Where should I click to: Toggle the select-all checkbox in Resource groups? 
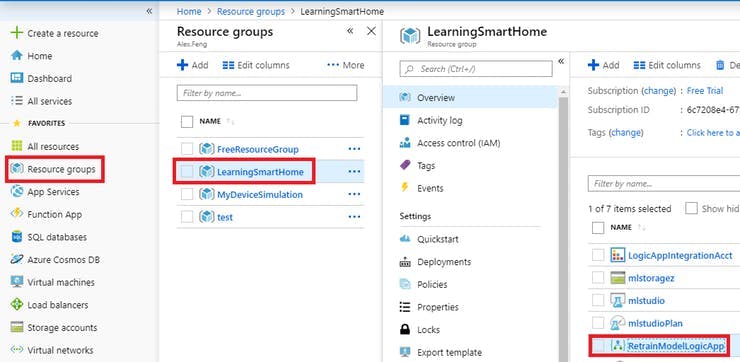[187, 122]
